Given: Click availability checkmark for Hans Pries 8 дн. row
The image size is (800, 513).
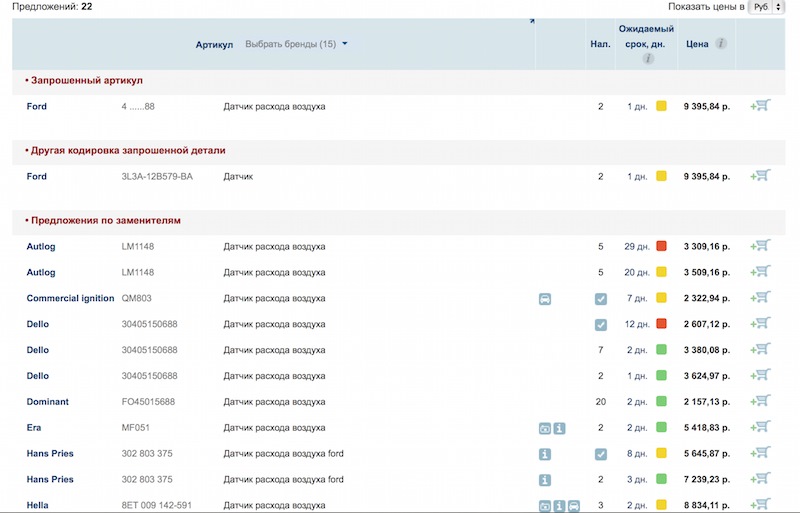Looking at the screenshot, I should [601, 454].
